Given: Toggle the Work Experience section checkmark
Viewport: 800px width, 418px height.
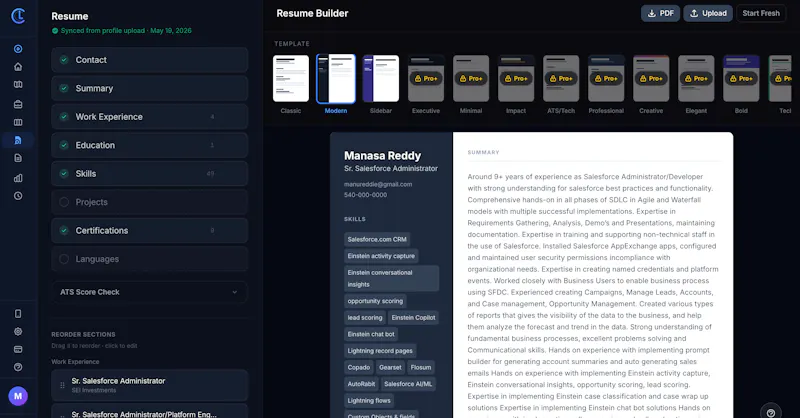Looking at the screenshot, I should [64, 117].
